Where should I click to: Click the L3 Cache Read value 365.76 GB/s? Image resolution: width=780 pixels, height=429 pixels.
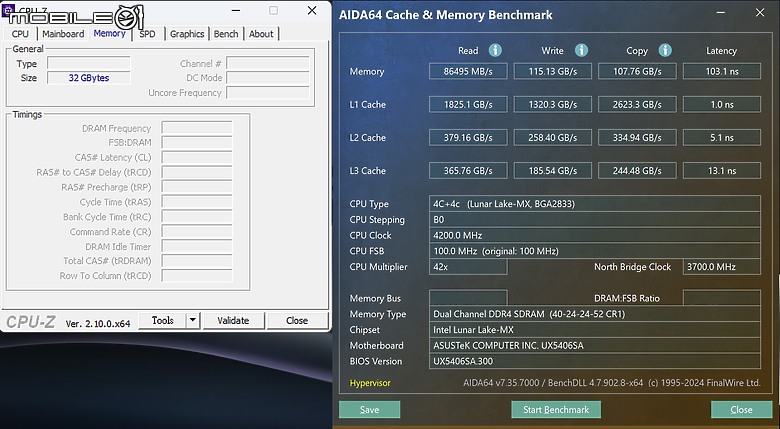click(468, 171)
